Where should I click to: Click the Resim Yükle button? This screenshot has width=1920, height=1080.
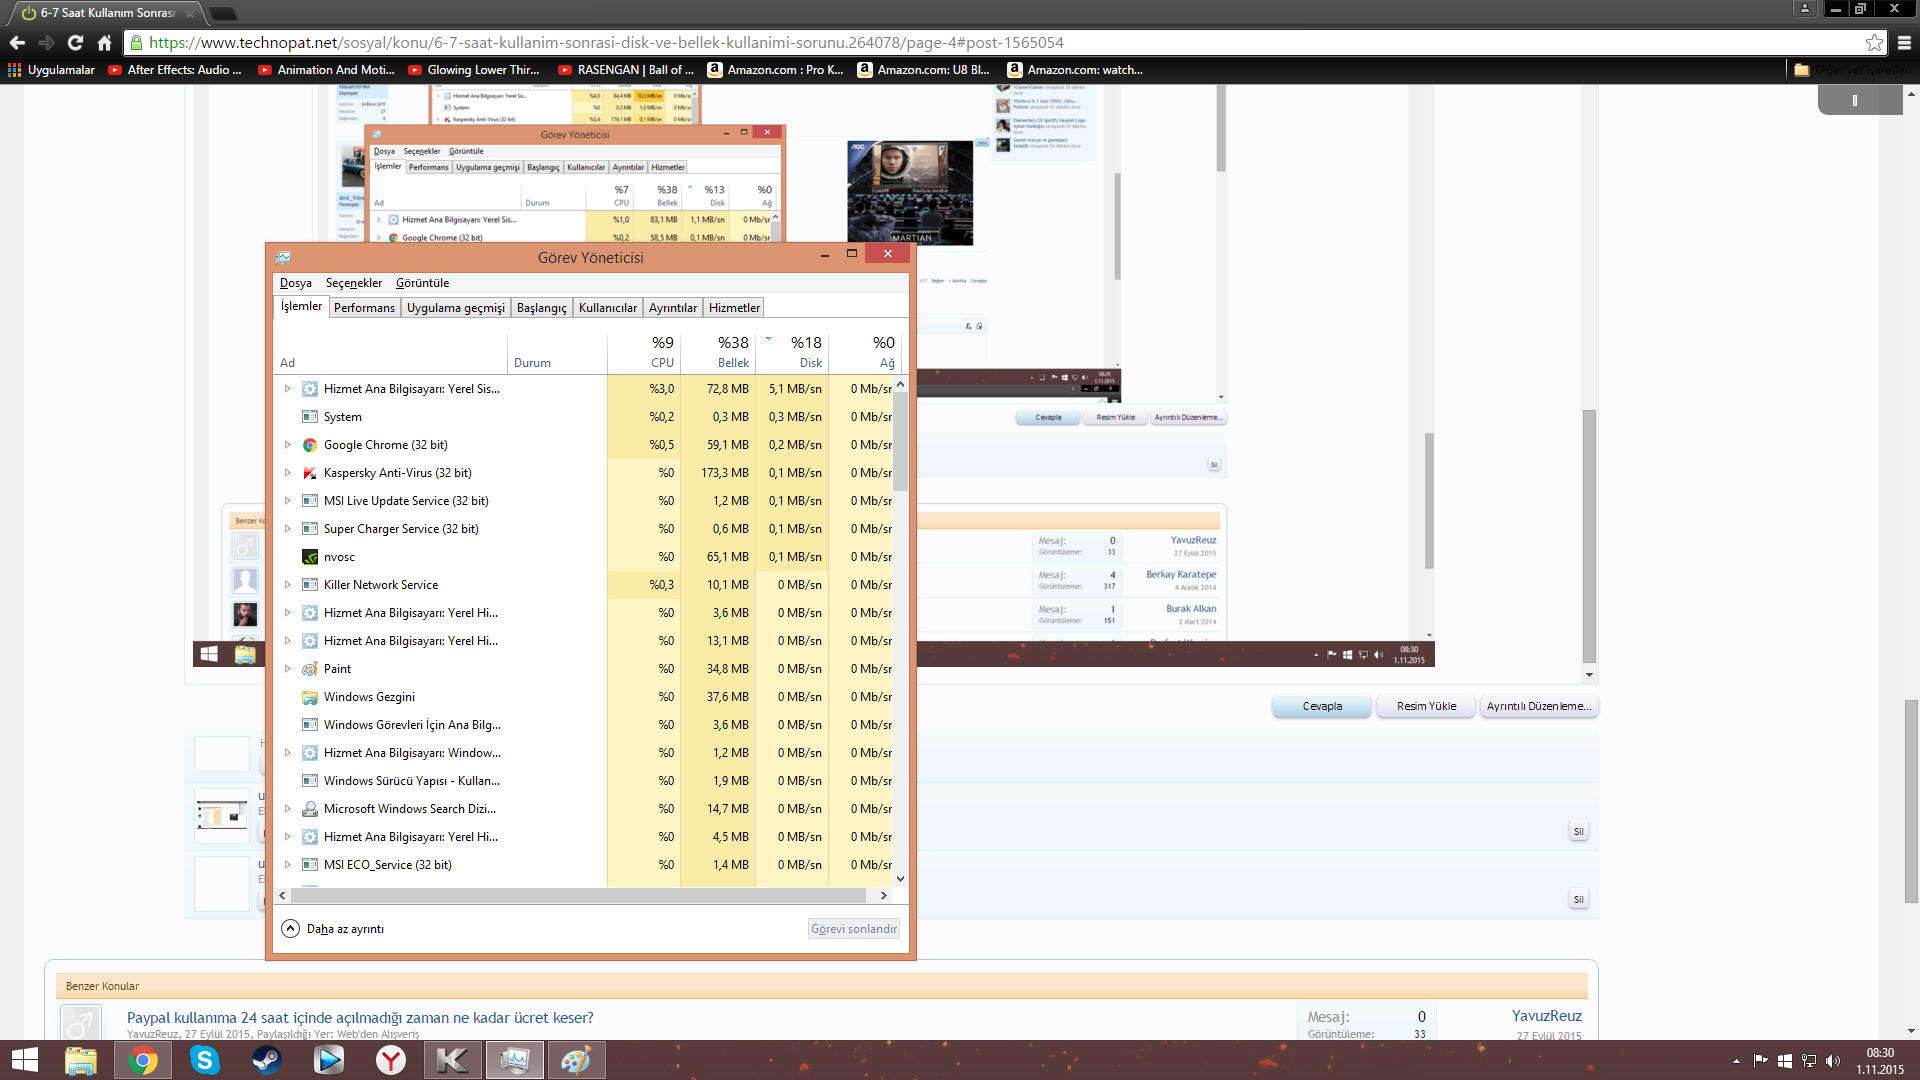(1426, 706)
